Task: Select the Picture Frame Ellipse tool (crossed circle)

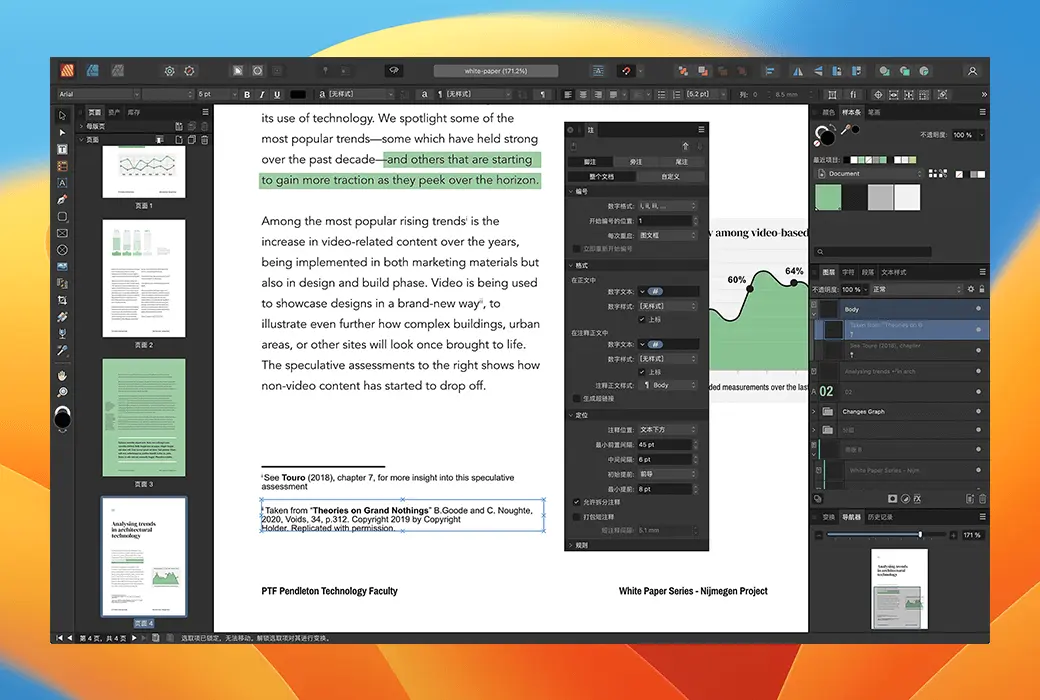Action: coord(62,250)
